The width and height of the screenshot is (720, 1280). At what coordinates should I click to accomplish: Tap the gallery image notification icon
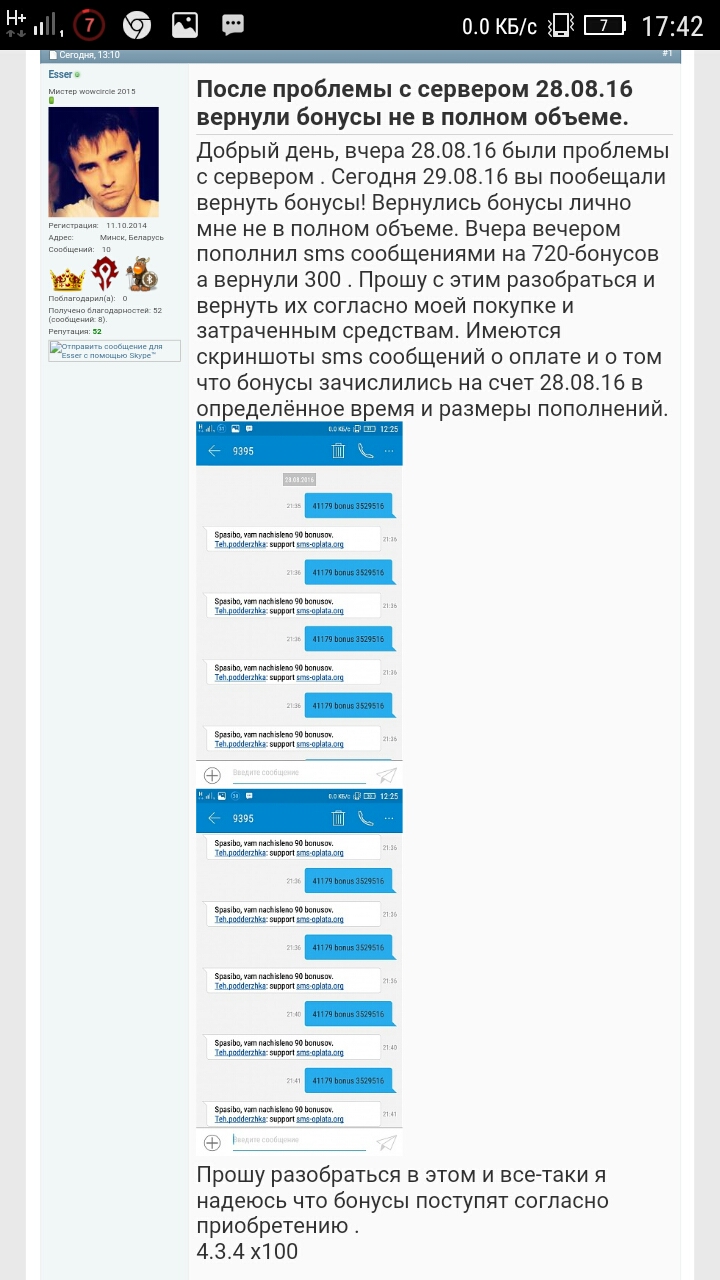click(184, 25)
